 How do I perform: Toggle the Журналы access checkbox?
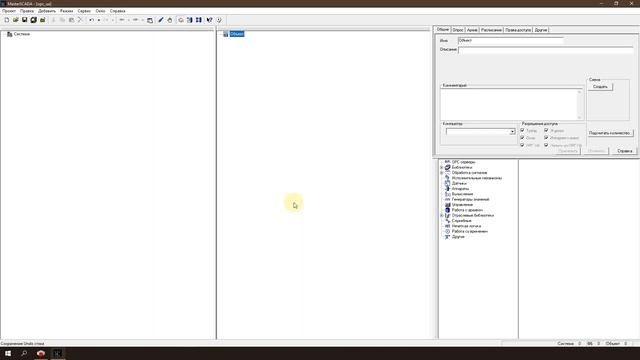point(546,130)
